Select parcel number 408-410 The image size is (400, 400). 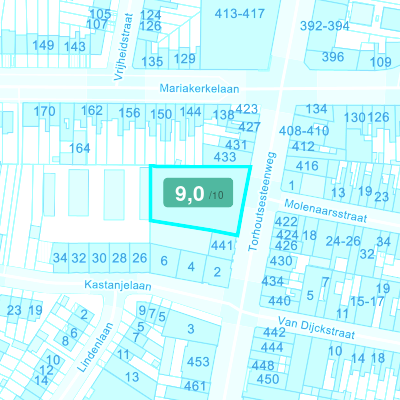pyautogui.click(x=304, y=131)
